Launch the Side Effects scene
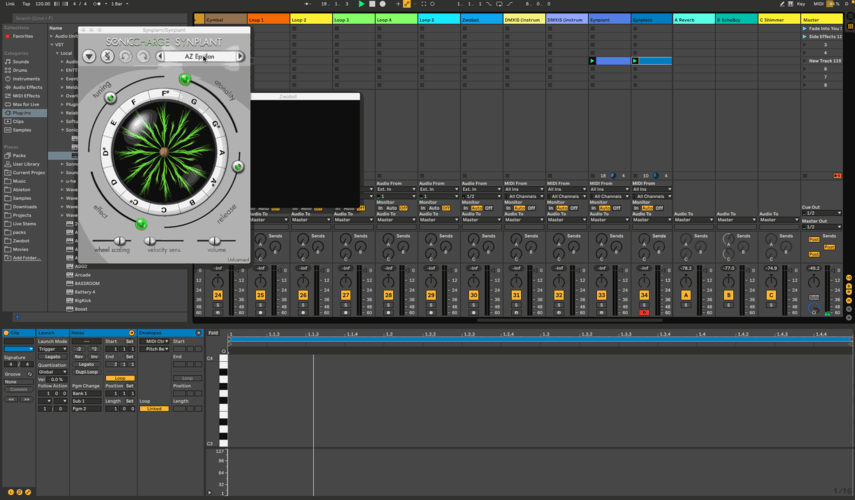The image size is (855, 500). pyautogui.click(x=804, y=37)
